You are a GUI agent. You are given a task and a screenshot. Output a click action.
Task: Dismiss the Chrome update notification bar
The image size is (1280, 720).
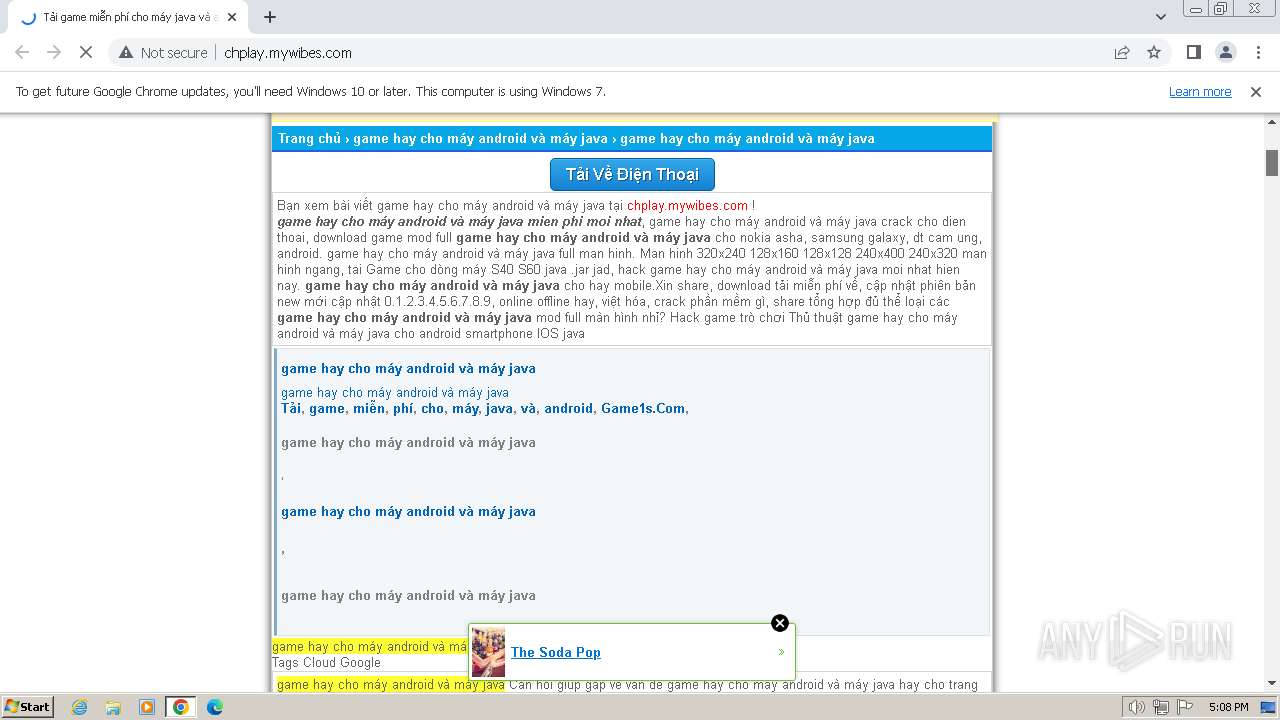click(x=1256, y=91)
